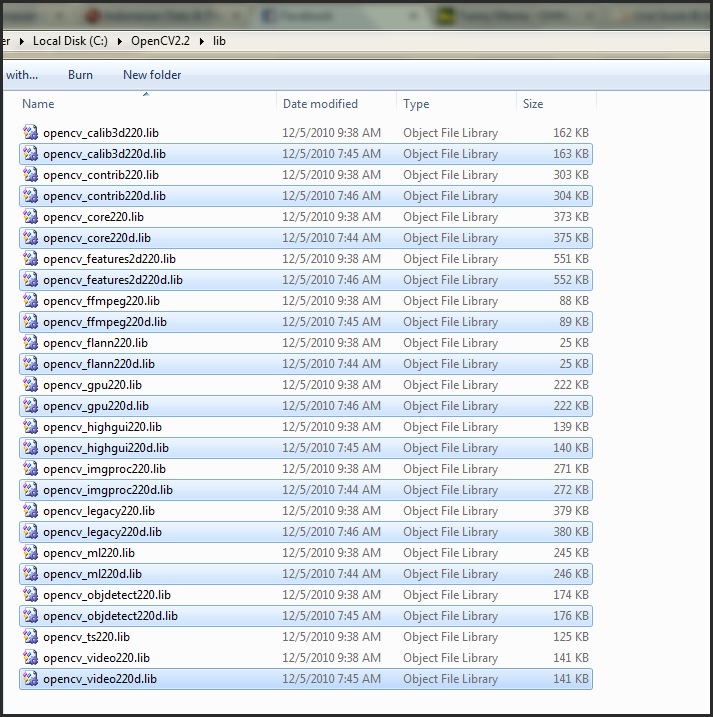
Task: Select file name opencv_imgproc220d.lib
Action: pos(108,490)
